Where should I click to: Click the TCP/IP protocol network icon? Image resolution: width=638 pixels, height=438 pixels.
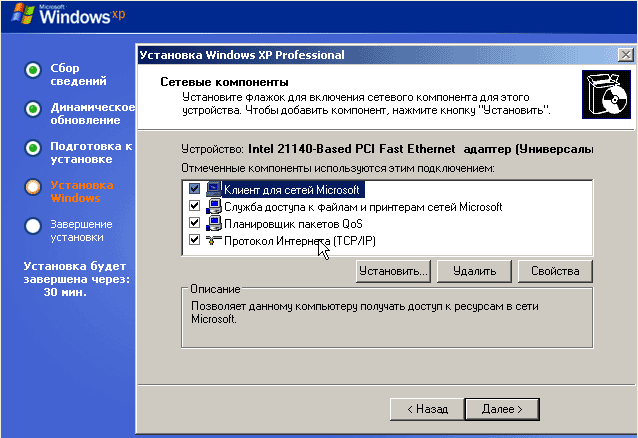pyautogui.click(x=214, y=240)
